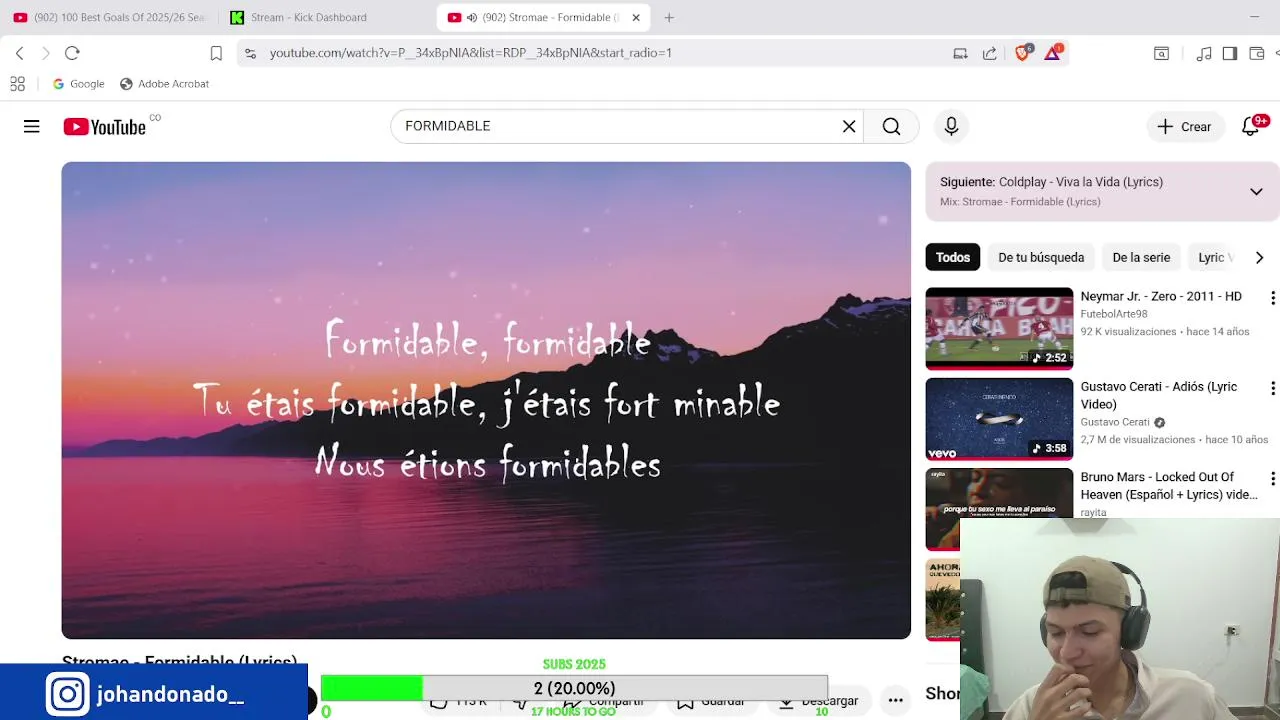
Task: Open the Google bookmark
Action: (x=78, y=84)
